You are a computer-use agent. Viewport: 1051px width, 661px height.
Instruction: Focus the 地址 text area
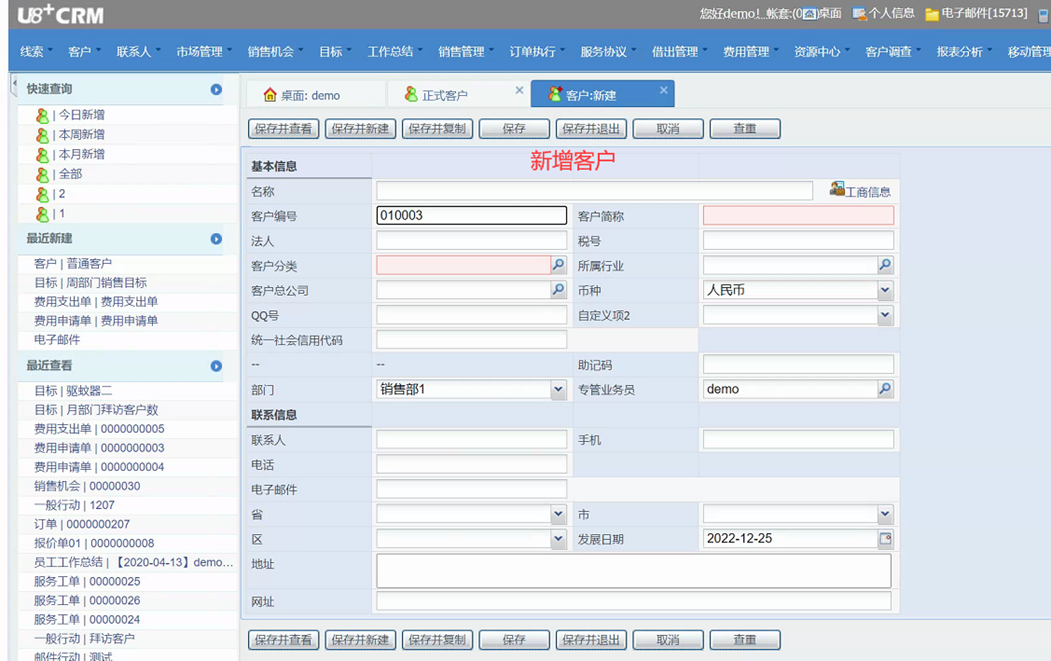pyautogui.click(x=634, y=570)
